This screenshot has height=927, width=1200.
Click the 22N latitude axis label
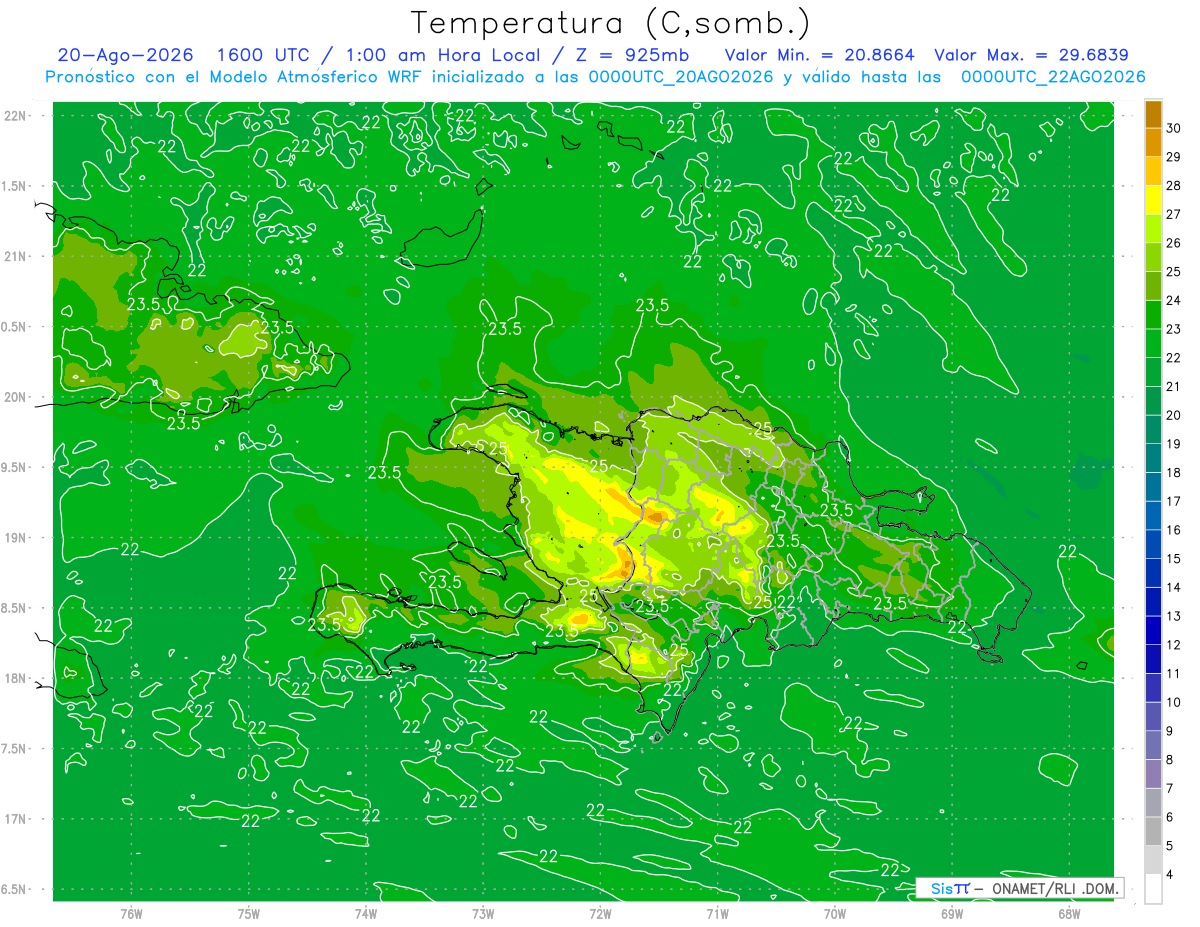(x=15, y=115)
